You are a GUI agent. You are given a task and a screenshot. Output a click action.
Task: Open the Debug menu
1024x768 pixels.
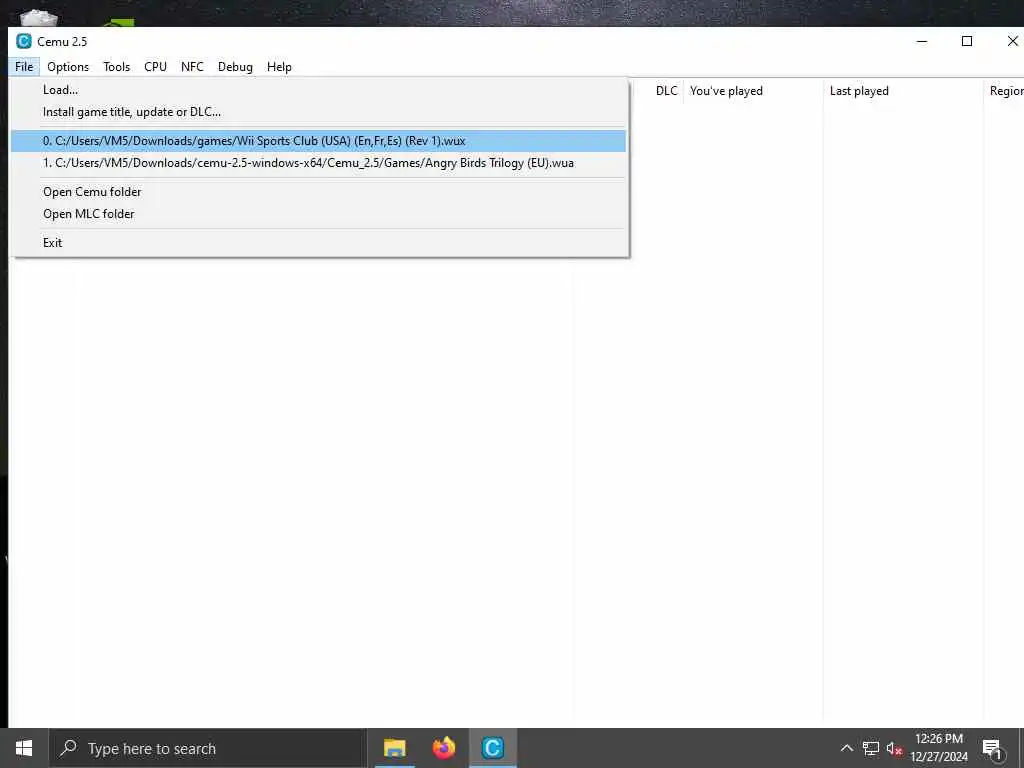pyautogui.click(x=235, y=67)
